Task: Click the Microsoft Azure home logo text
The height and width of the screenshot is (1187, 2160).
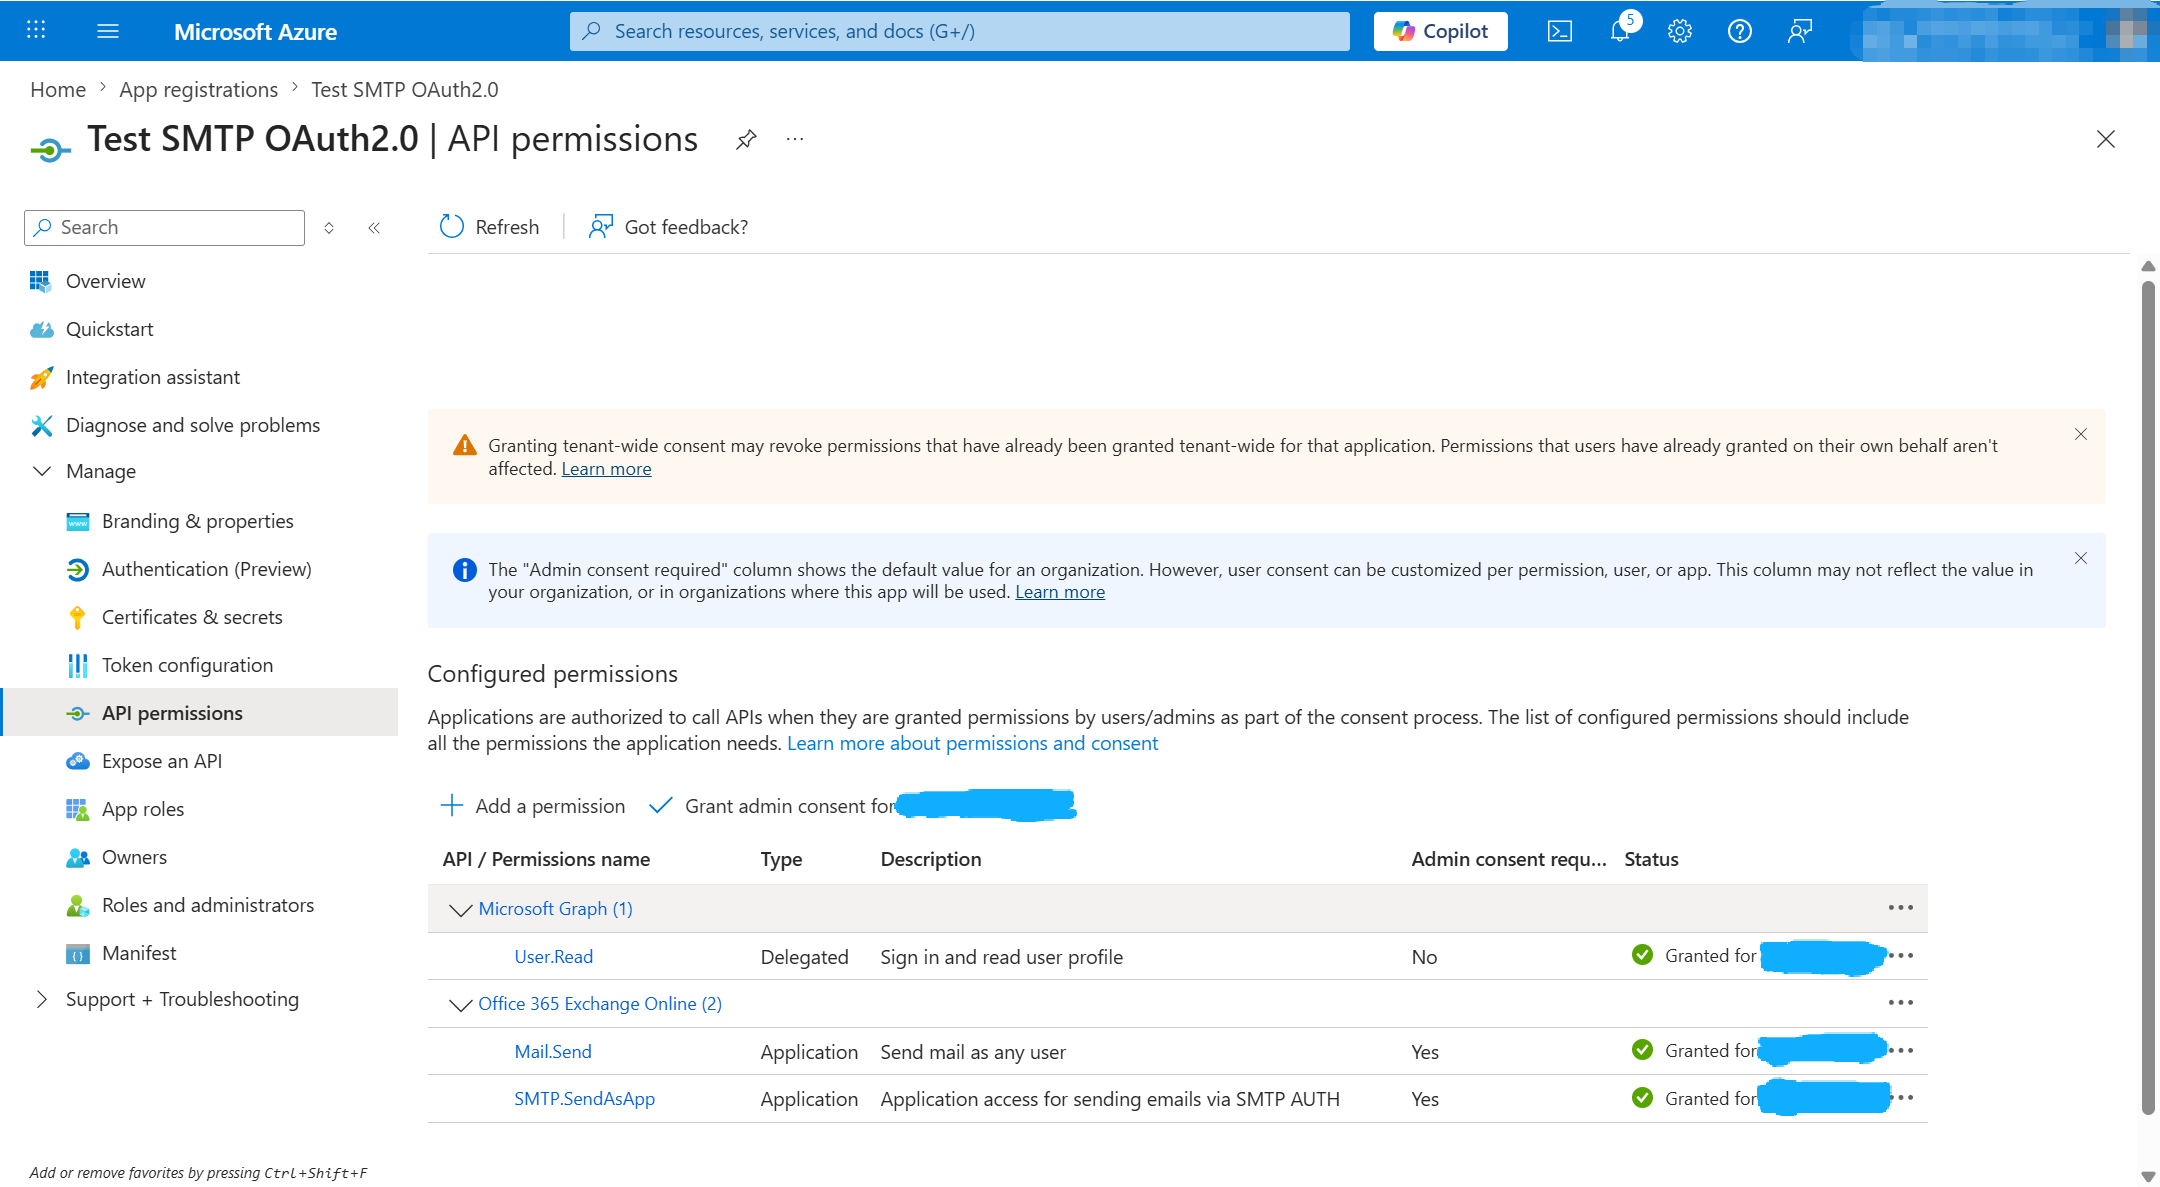Action: point(255,31)
